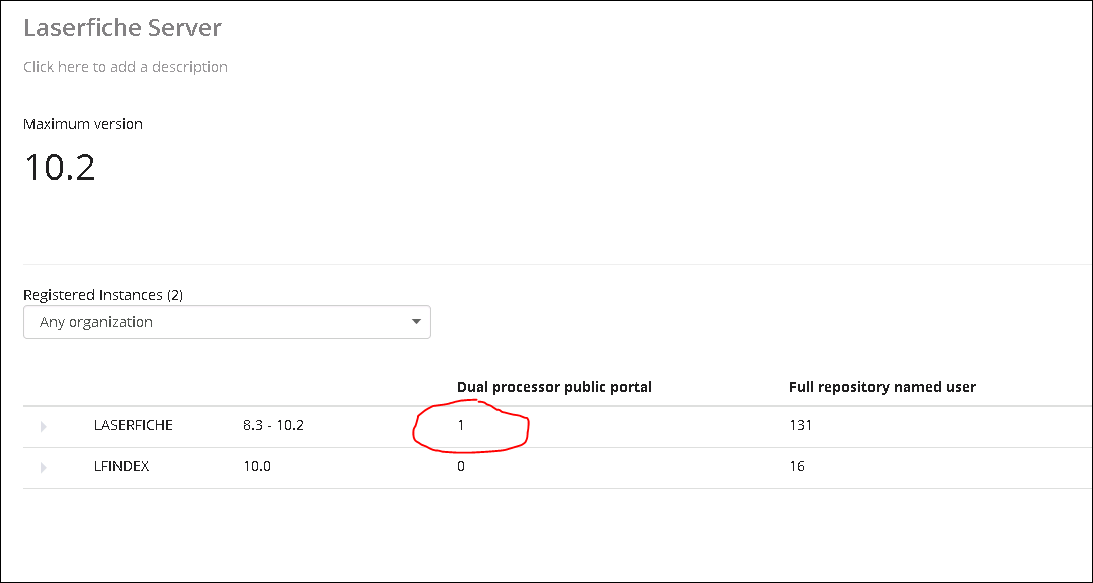This screenshot has height=583, width=1093.
Task: Select the LFINDEX instance name
Action: [x=121, y=466]
